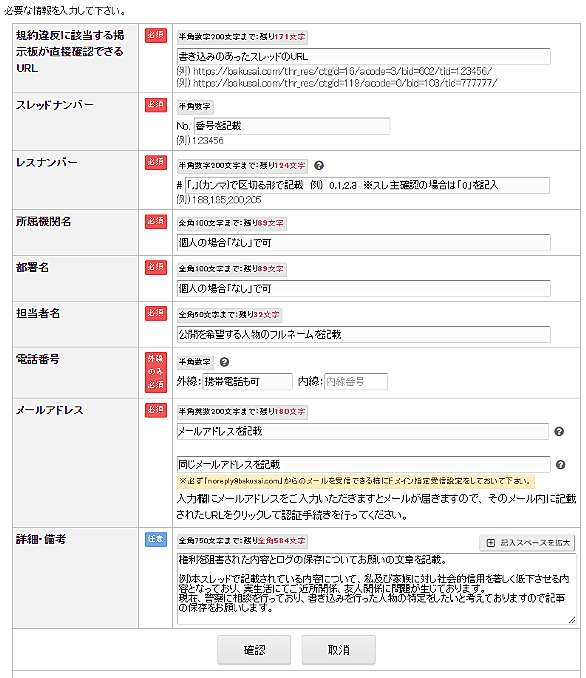586x678 pixels.
Task: Open help icon next to confirmation email field
Action: pyautogui.click(x=560, y=465)
